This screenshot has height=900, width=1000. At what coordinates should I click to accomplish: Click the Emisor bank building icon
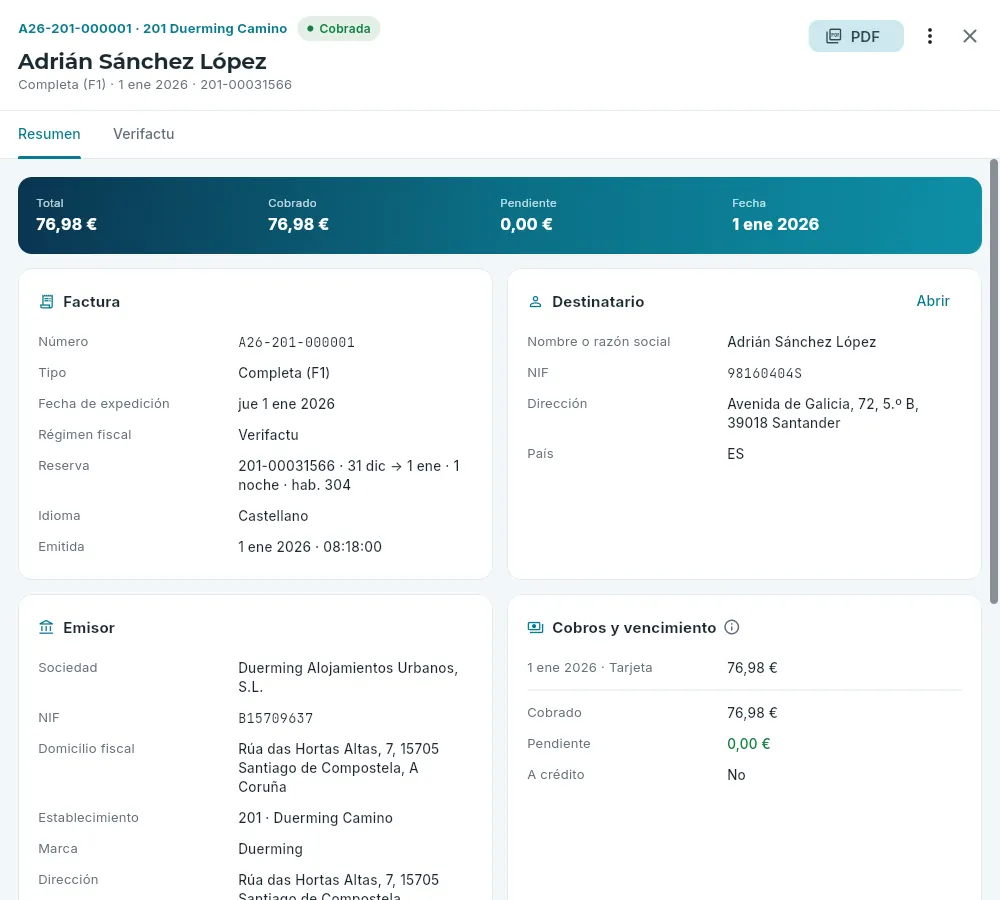pyautogui.click(x=46, y=628)
